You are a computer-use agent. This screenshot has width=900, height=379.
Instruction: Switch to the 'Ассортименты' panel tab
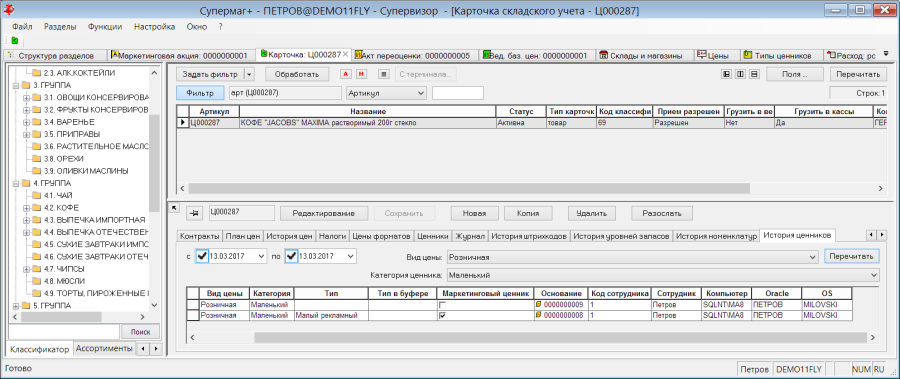point(104,349)
